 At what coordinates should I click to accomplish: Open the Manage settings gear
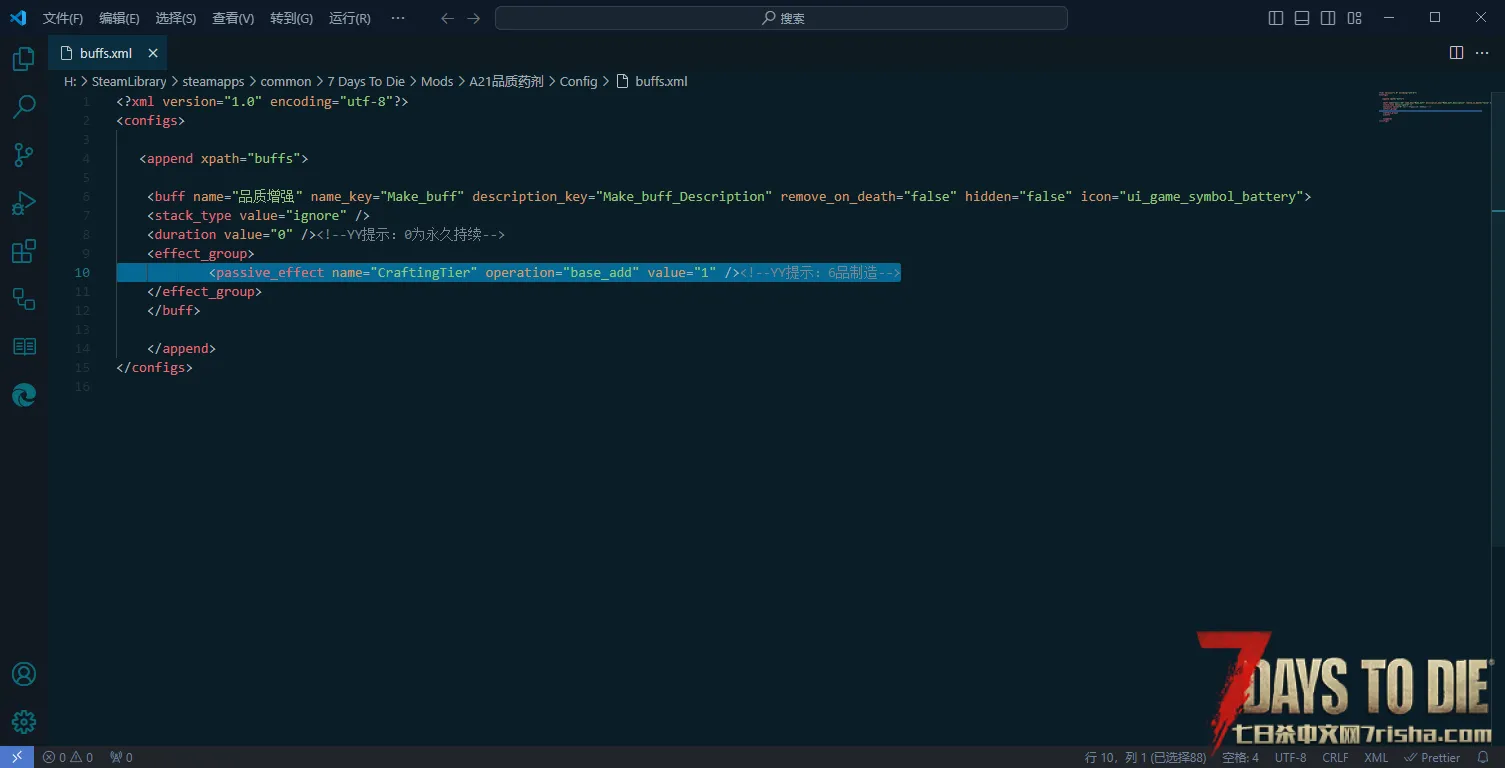click(24, 721)
